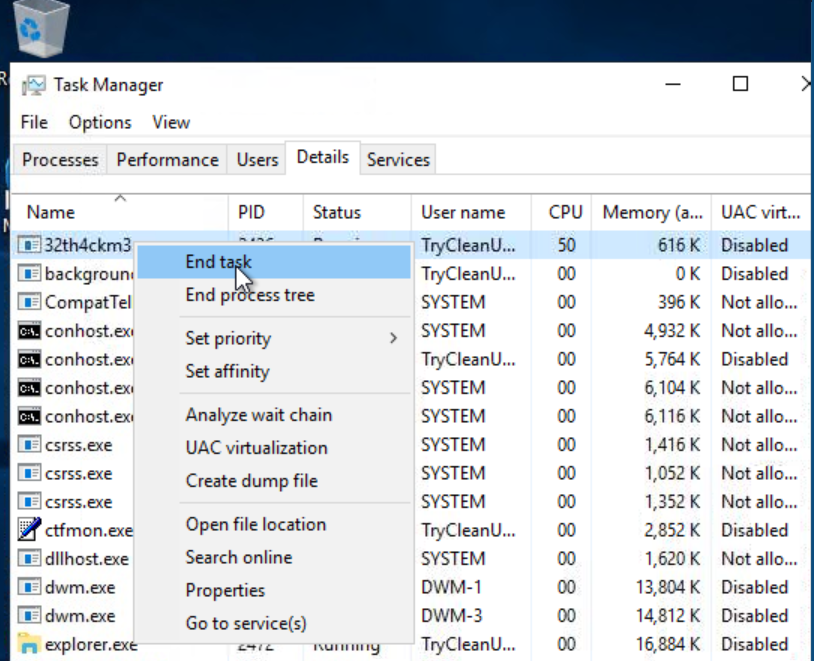Open the Options menu
814x661 pixels.
pos(100,123)
